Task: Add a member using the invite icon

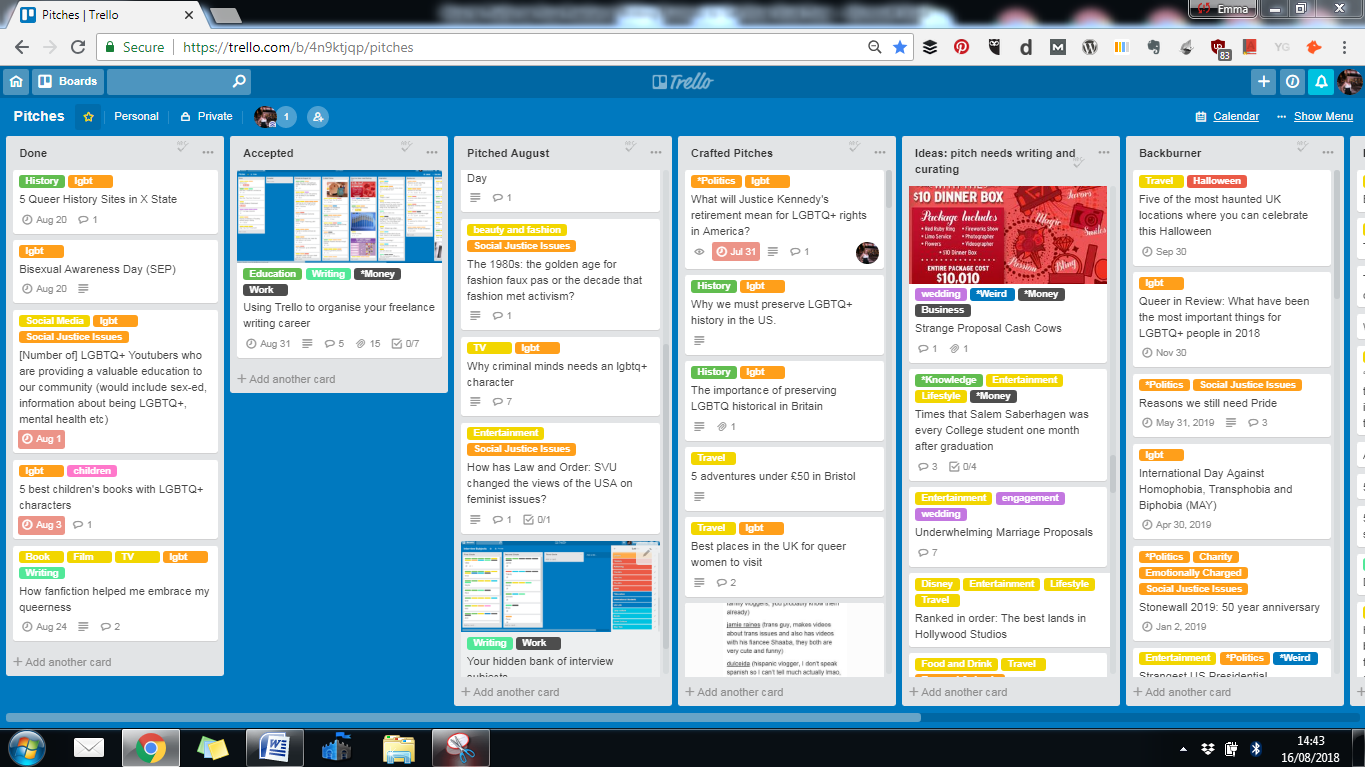Action: click(x=318, y=117)
